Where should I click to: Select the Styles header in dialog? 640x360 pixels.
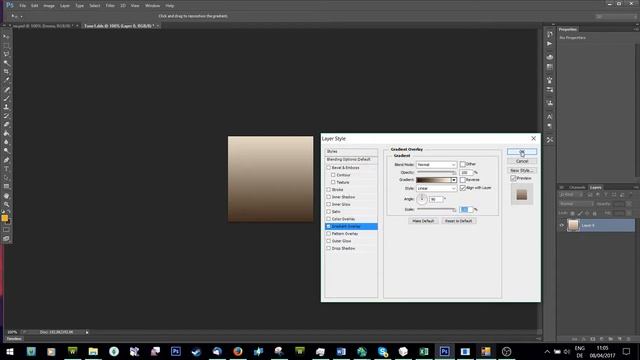[x=351, y=151]
